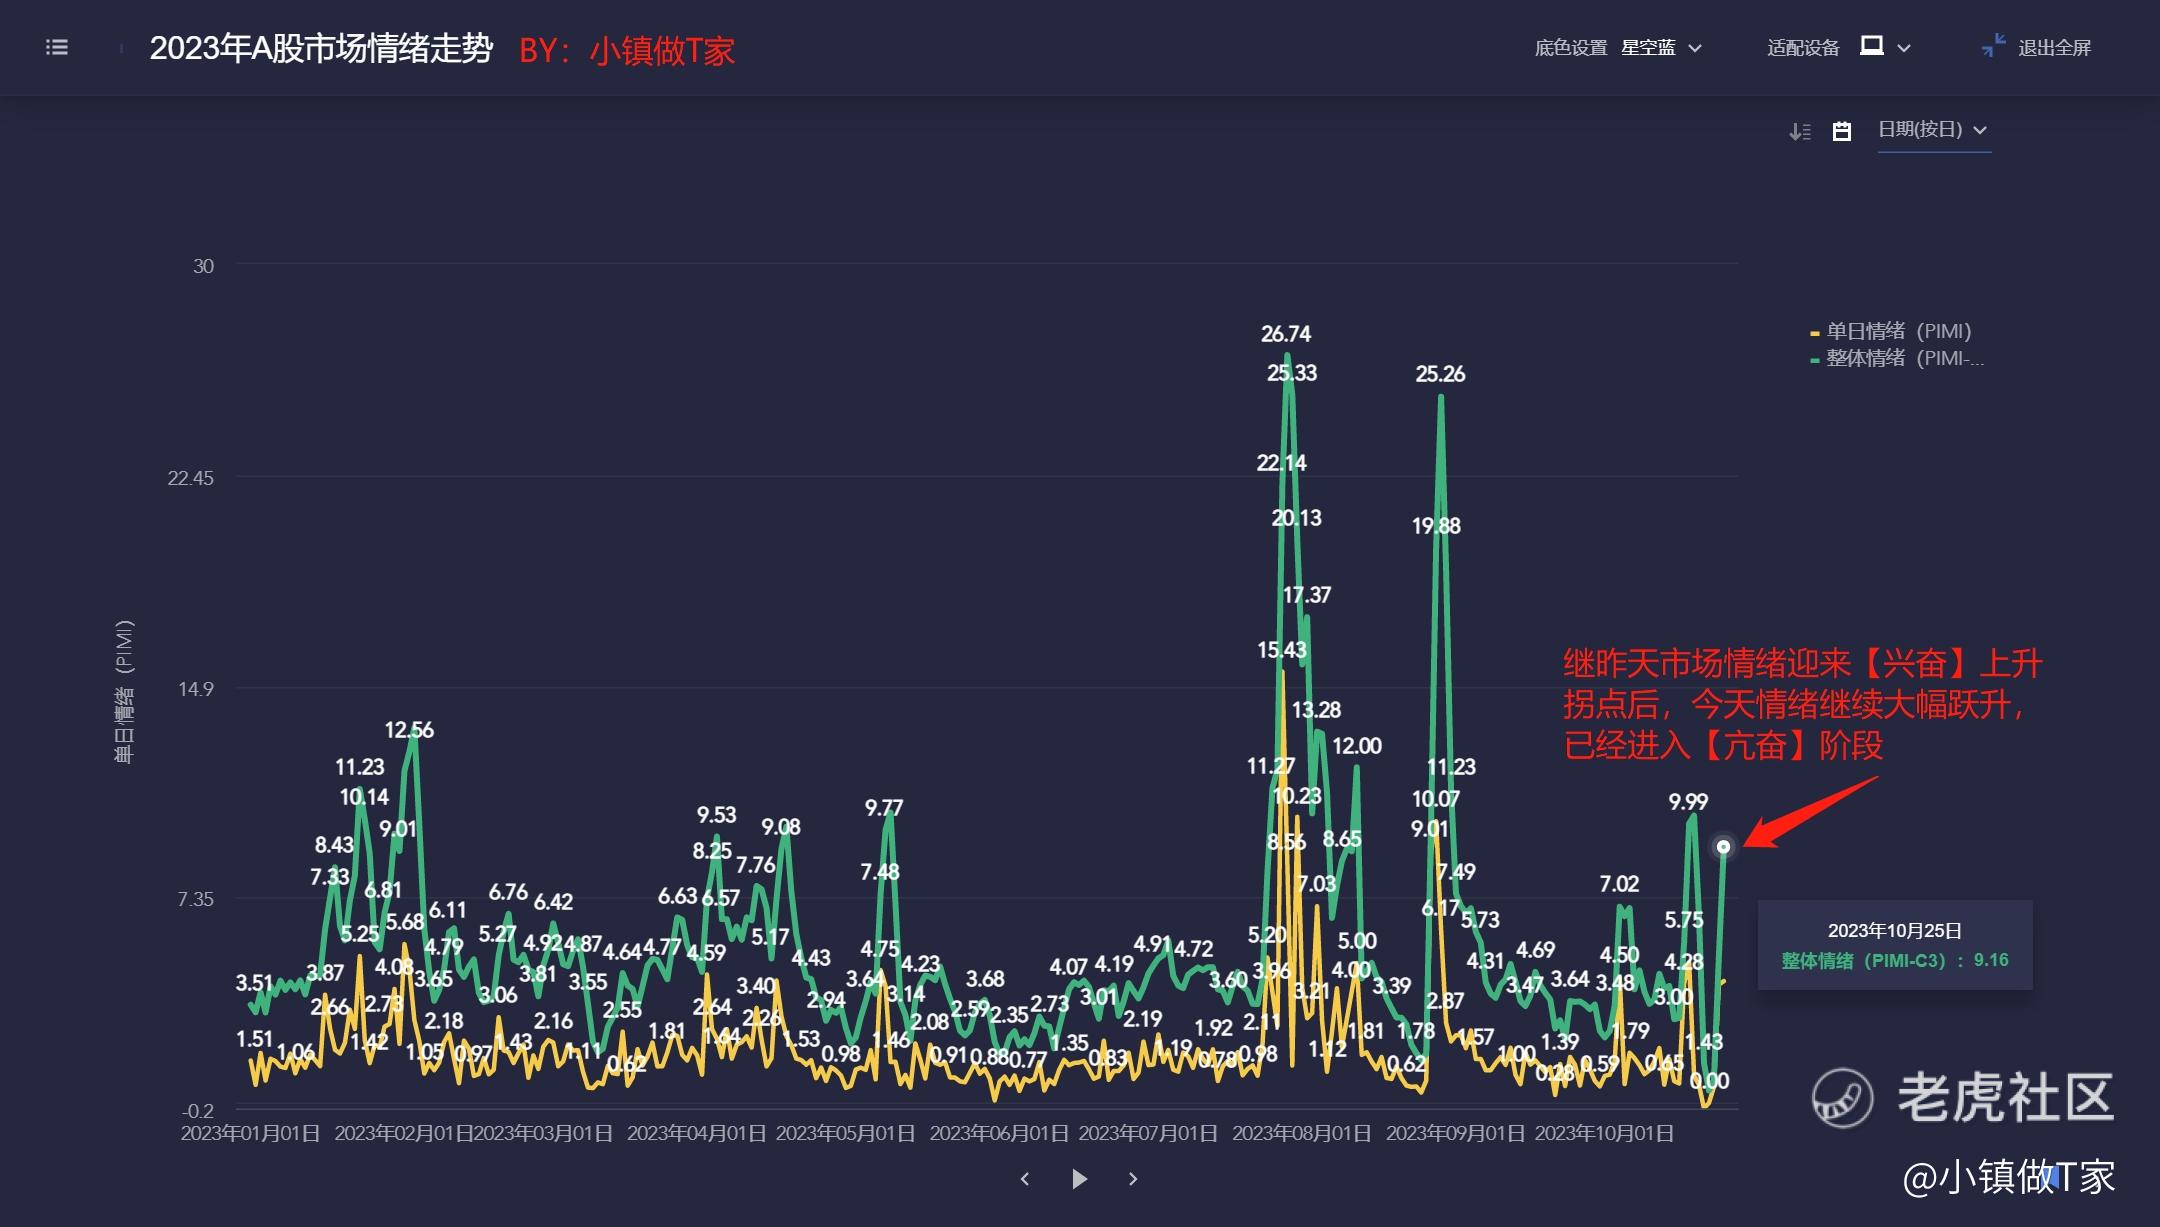Toggle 单日情绪 (PIMI) legend series
Screen dimensions: 2160x1227
point(1898,331)
